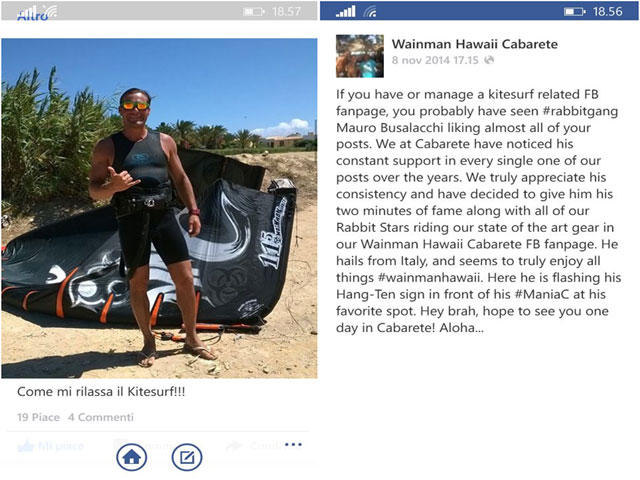Viewport: 640px width, 480px height.
Task: Open the kitesurfer photo in full view
Action: [x=159, y=208]
